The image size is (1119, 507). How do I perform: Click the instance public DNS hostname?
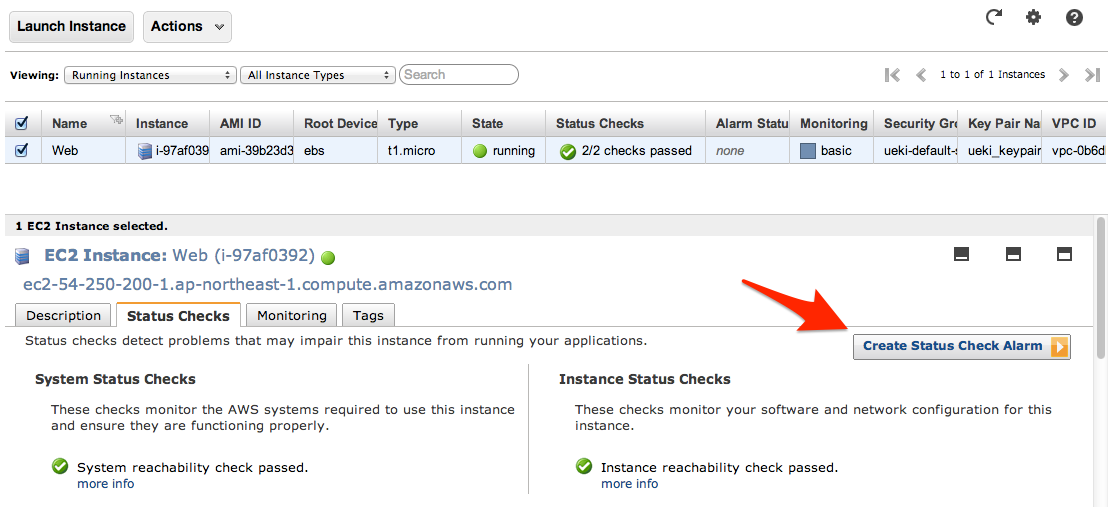point(268,285)
